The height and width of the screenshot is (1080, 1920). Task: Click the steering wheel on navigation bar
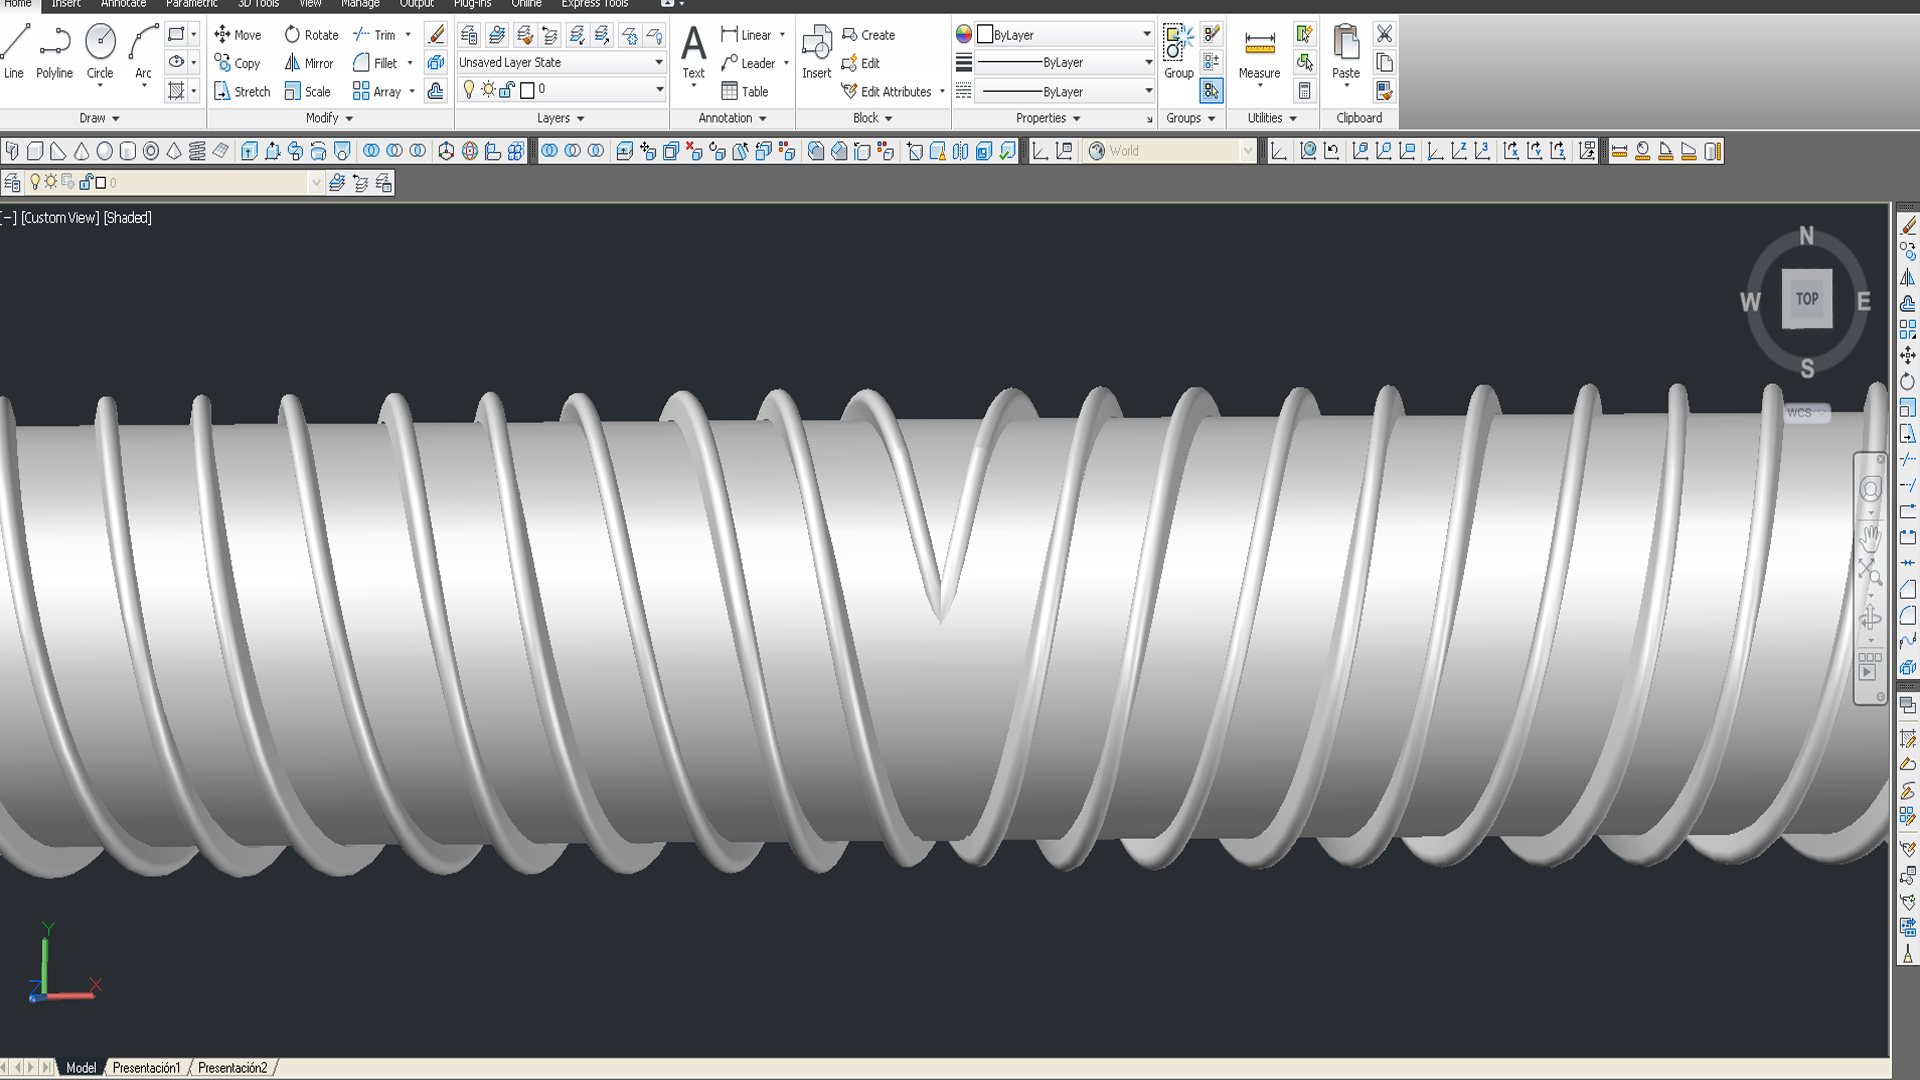pyautogui.click(x=1870, y=489)
